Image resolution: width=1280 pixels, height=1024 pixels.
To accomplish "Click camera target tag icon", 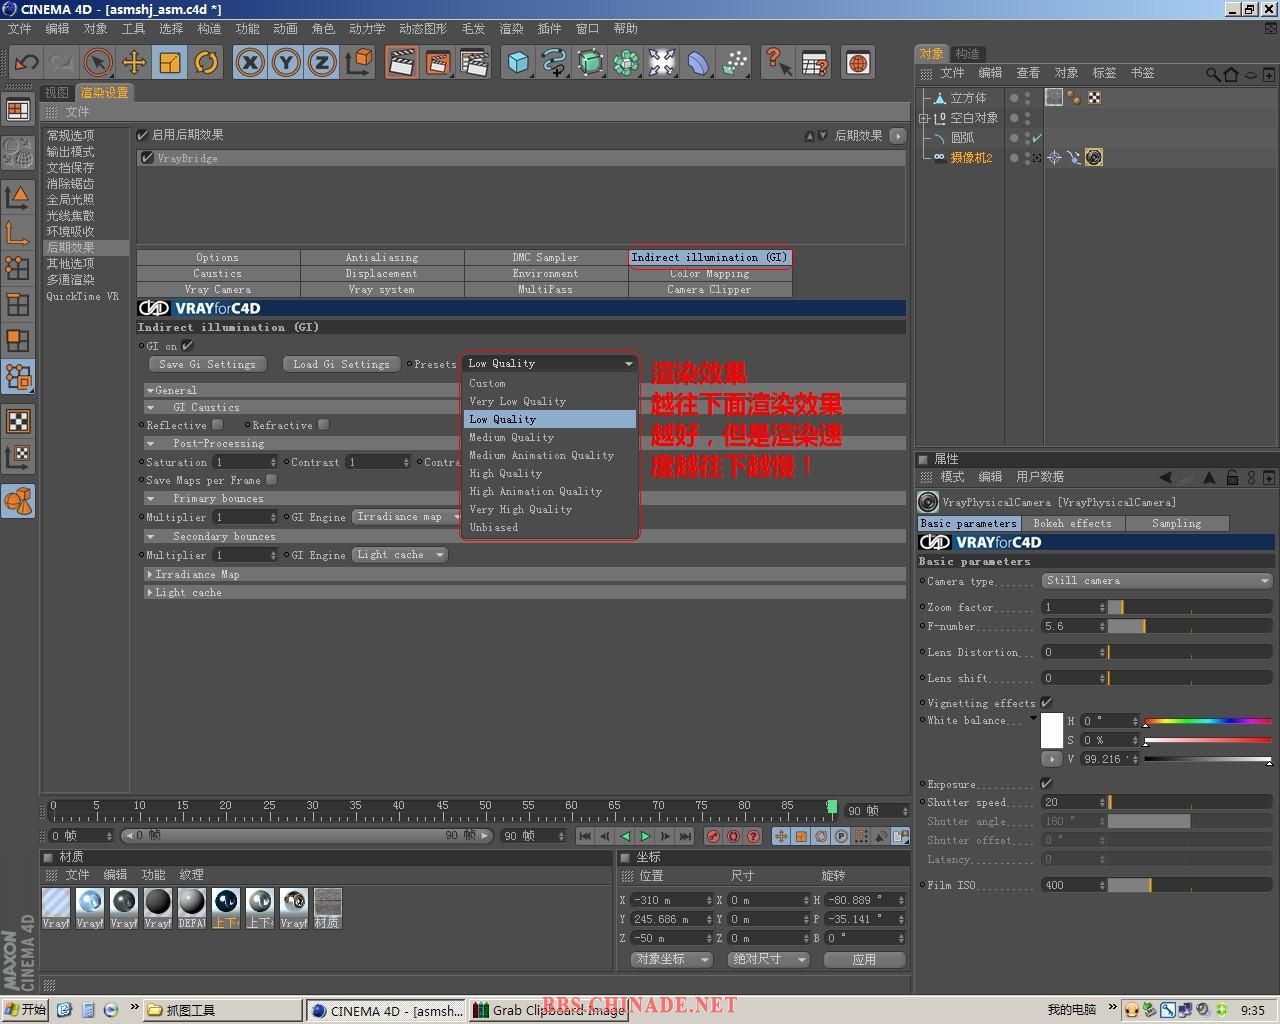I will coord(1054,158).
